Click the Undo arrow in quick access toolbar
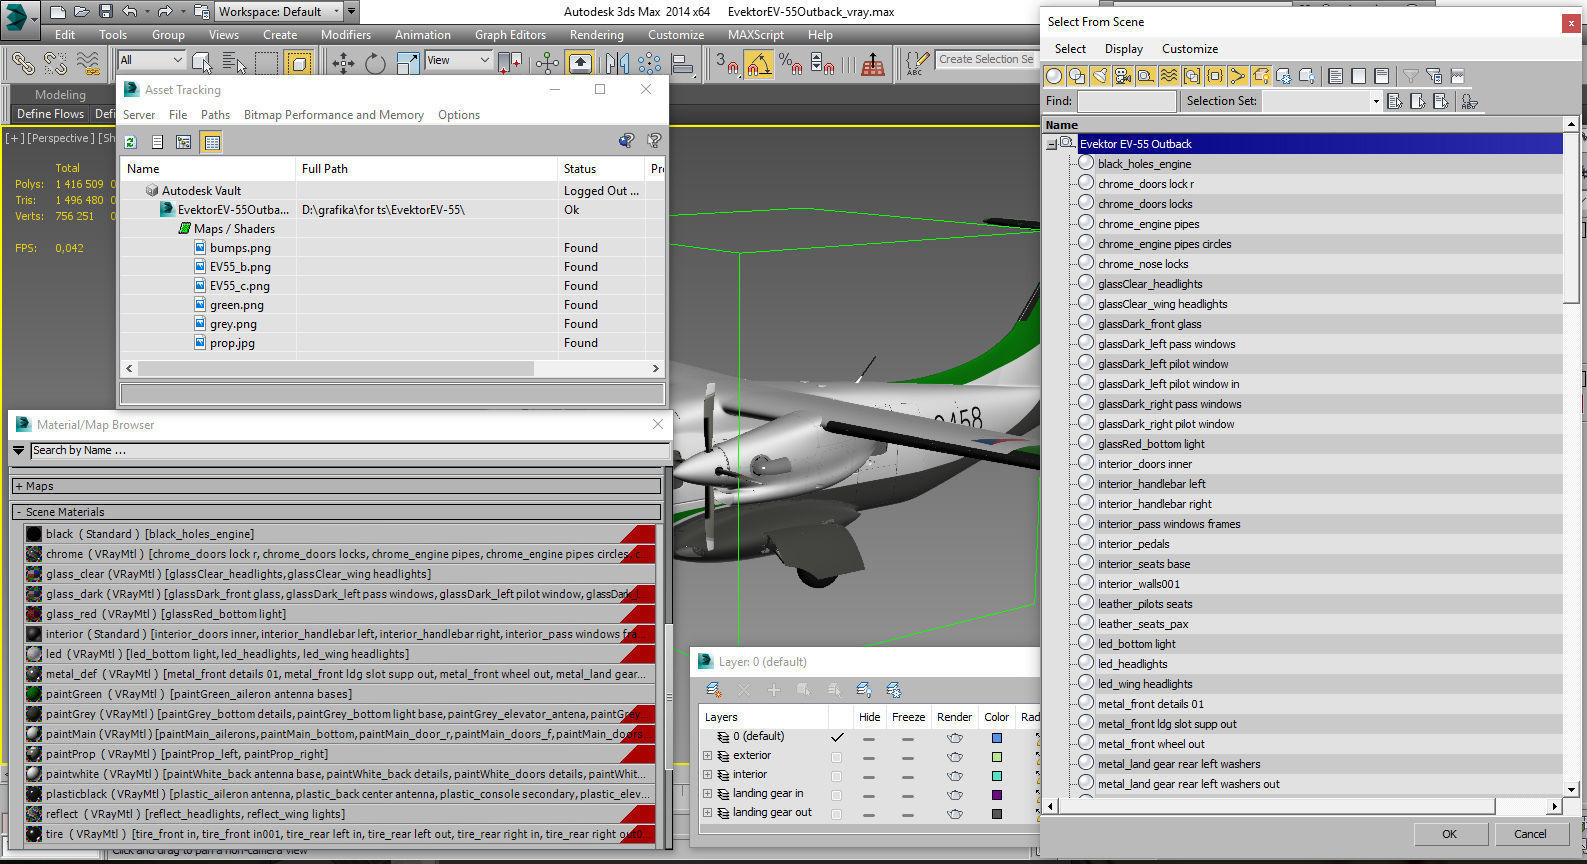This screenshot has width=1587, height=864. [130, 12]
